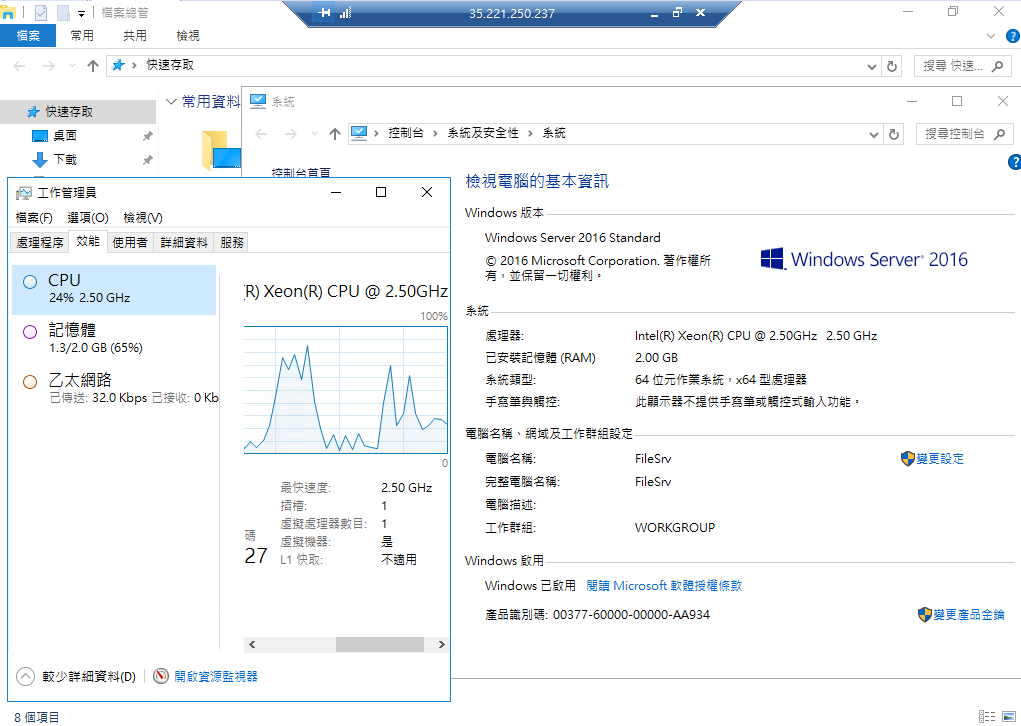Click quick access star in File Explorer address bar

[118, 65]
